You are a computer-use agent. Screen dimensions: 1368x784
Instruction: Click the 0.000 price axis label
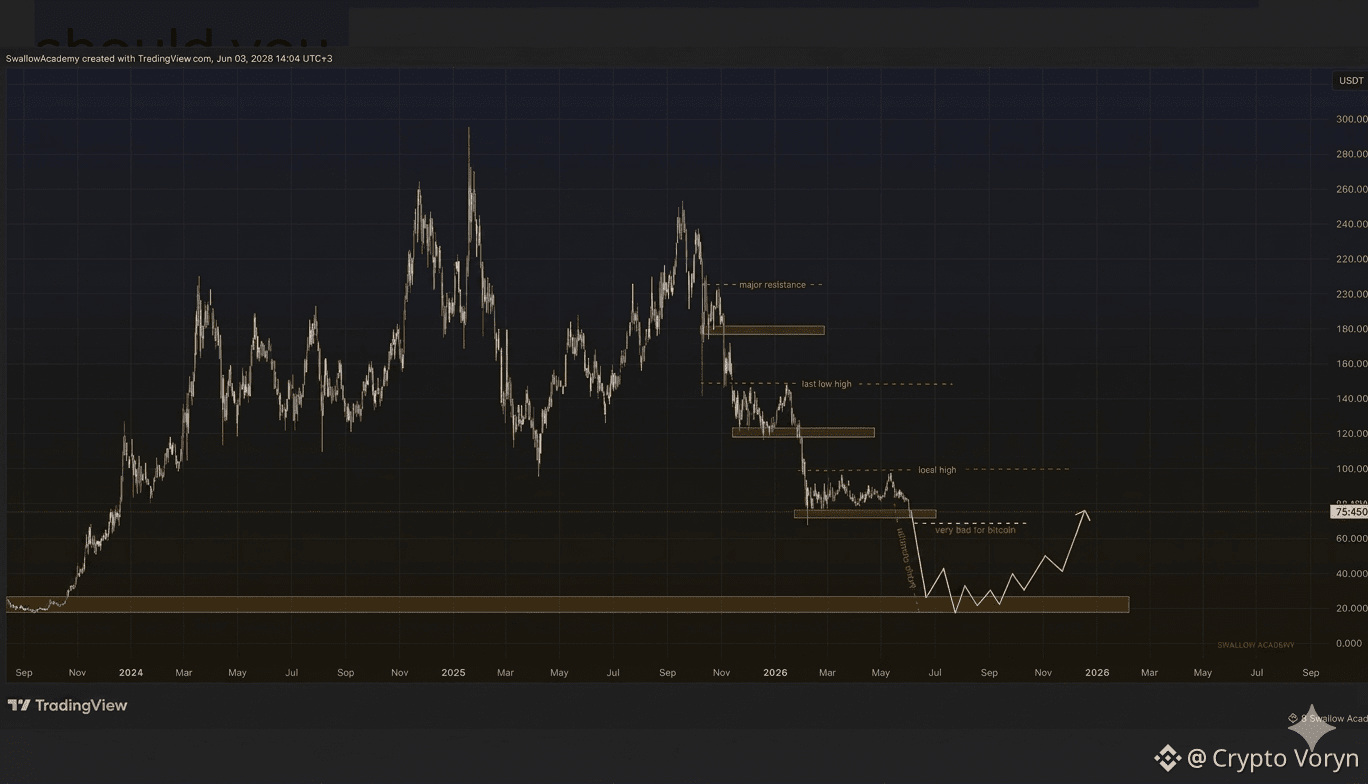tap(1349, 644)
